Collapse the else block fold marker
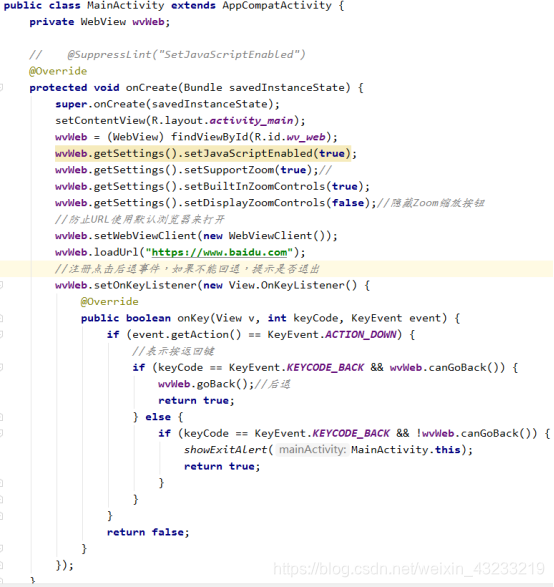554x587 pixels. point(1,417)
